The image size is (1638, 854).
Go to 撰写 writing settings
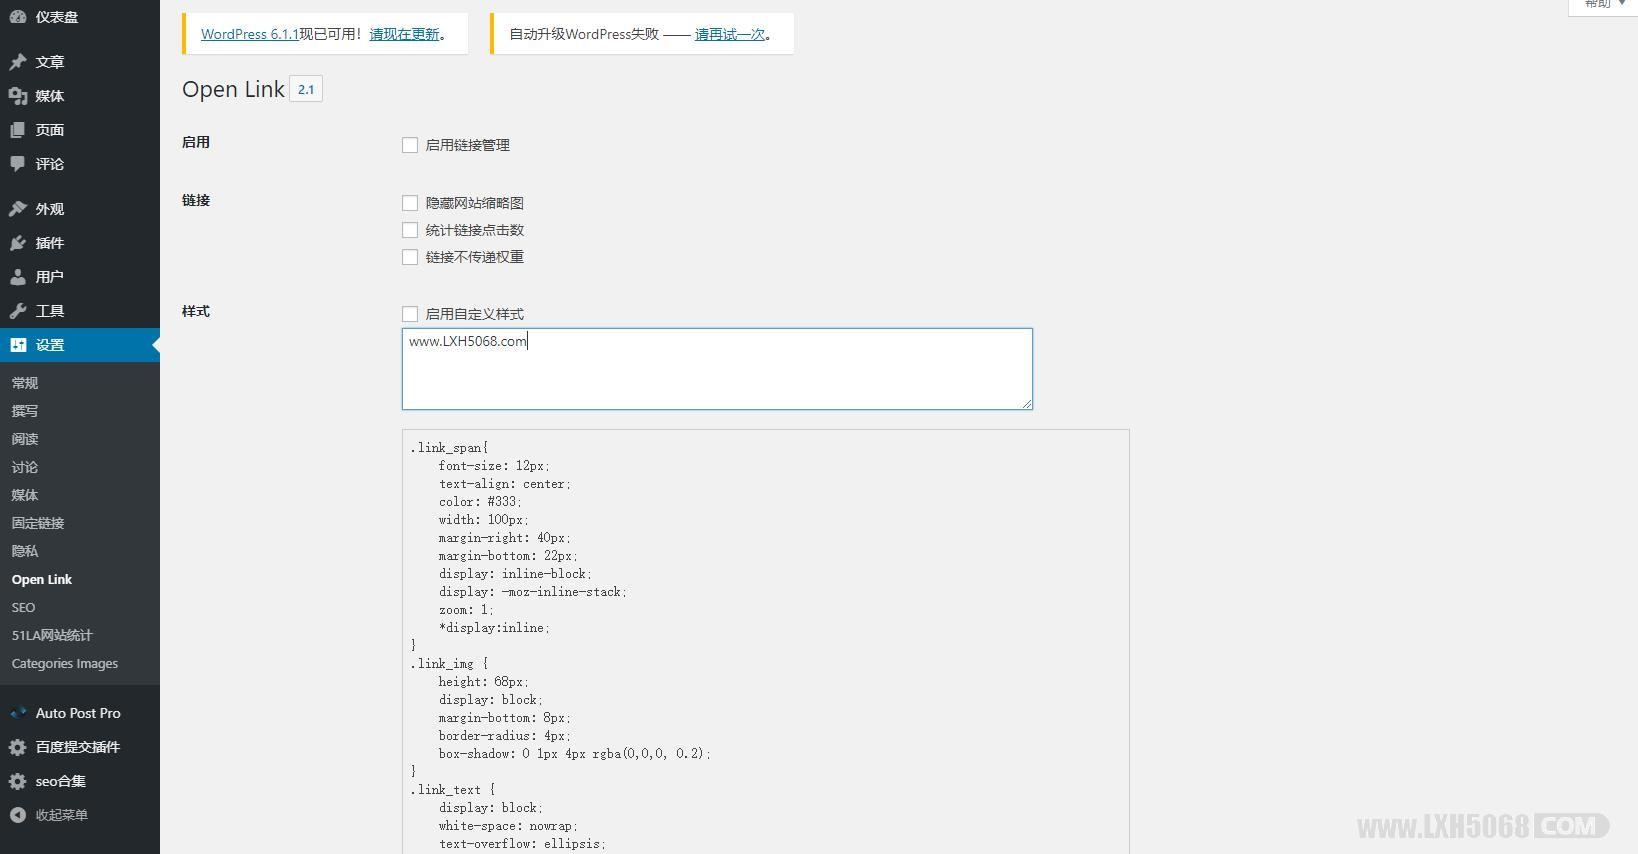pyautogui.click(x=25, y=411)
